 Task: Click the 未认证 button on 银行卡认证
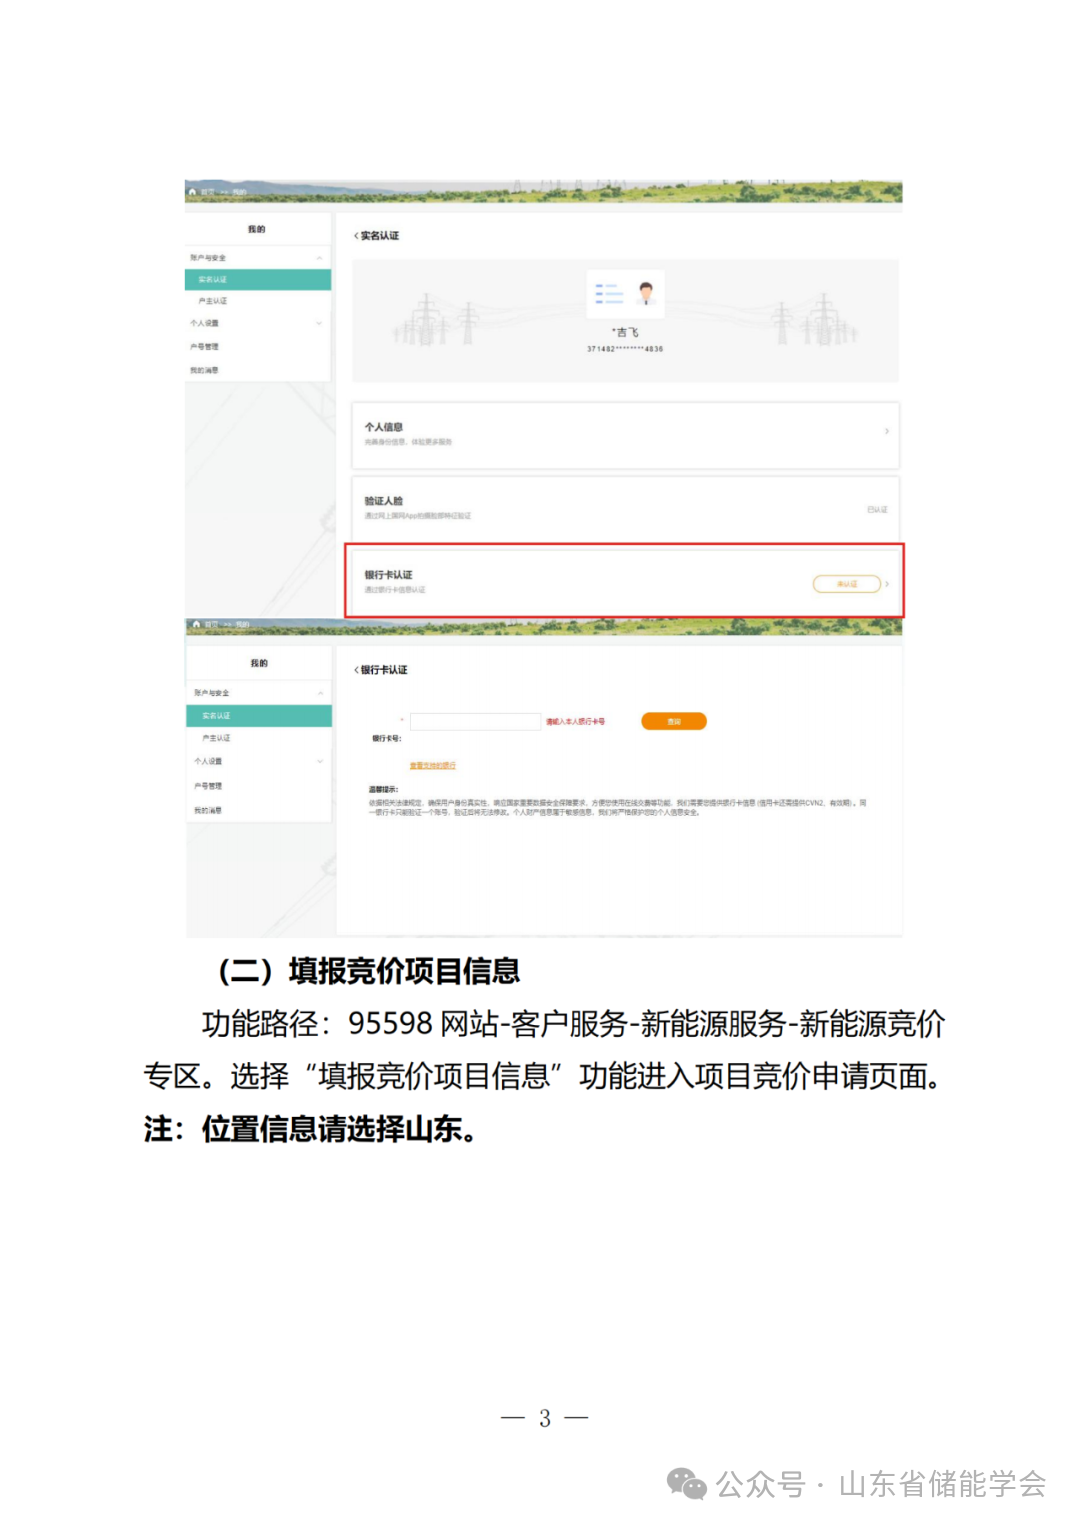pyautogui.click(x=845, y=583)
